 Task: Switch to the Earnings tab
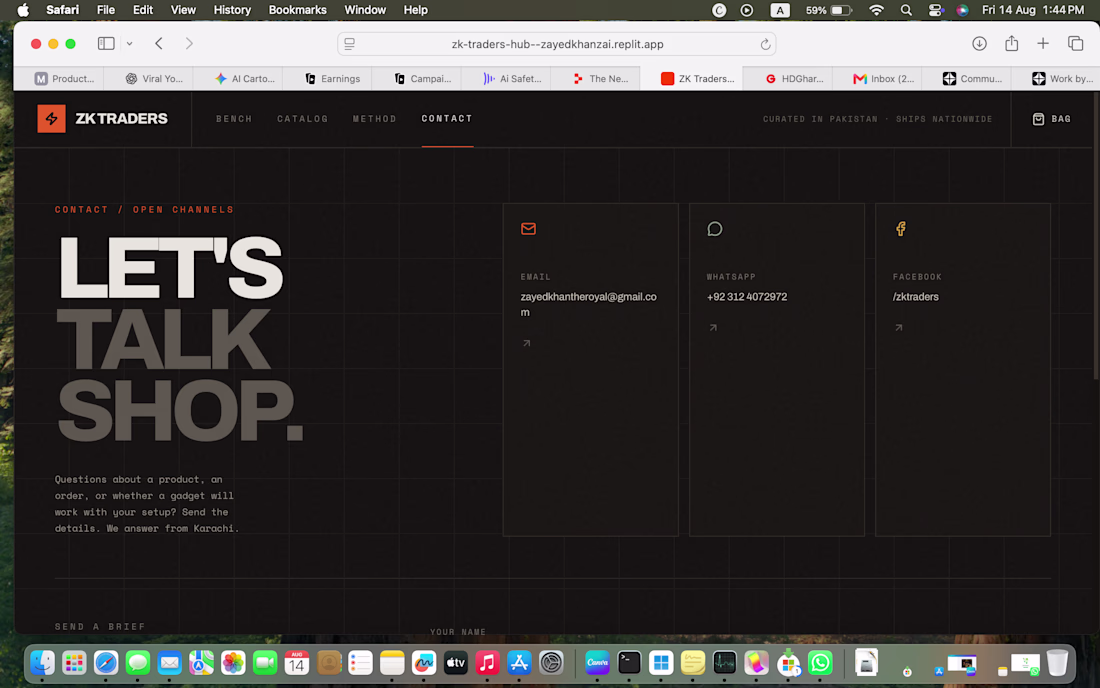click(x=332, y=79)
